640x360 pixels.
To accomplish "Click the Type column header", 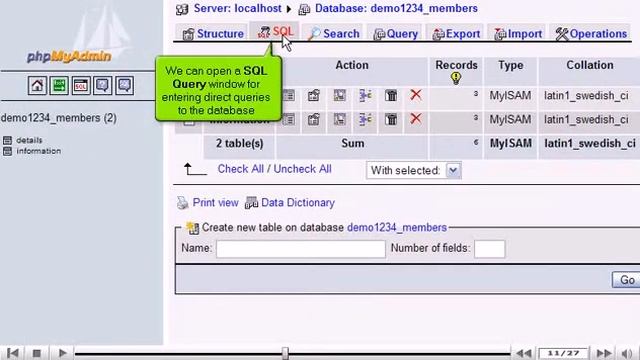I will click(510, 65).
